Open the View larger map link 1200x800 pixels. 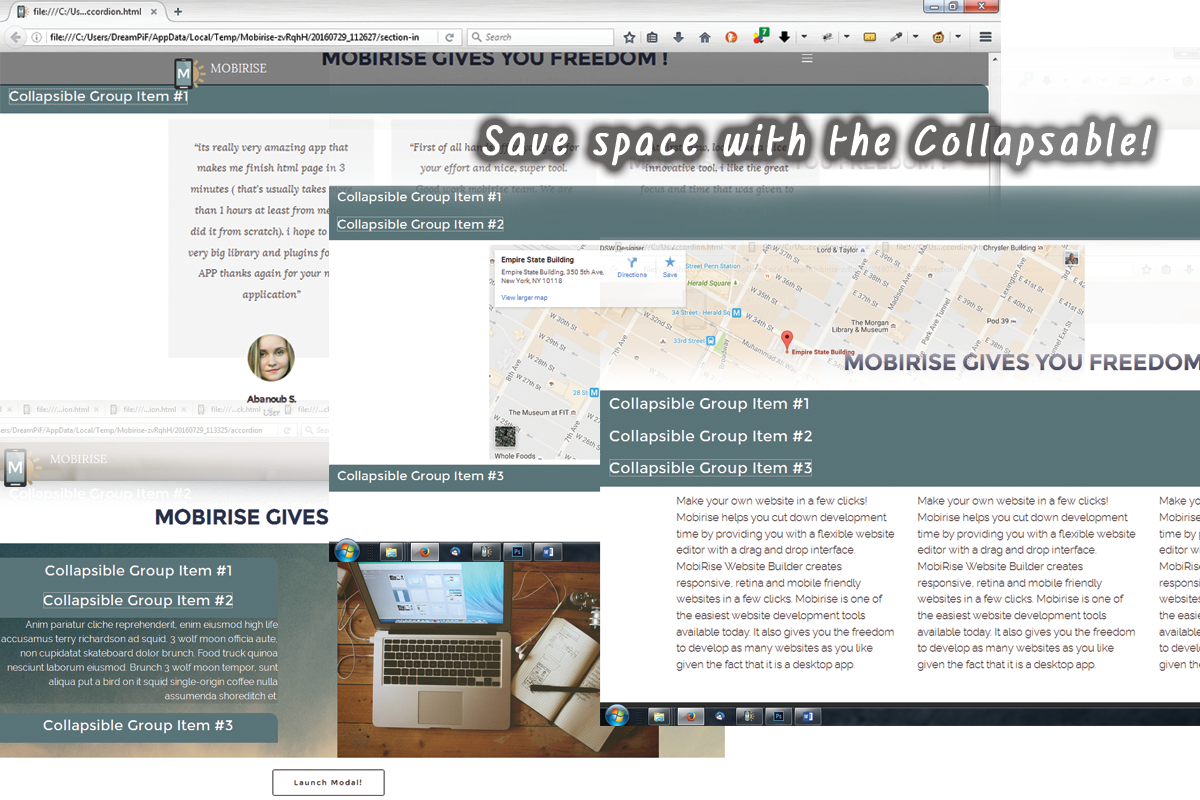pos(524,298)
